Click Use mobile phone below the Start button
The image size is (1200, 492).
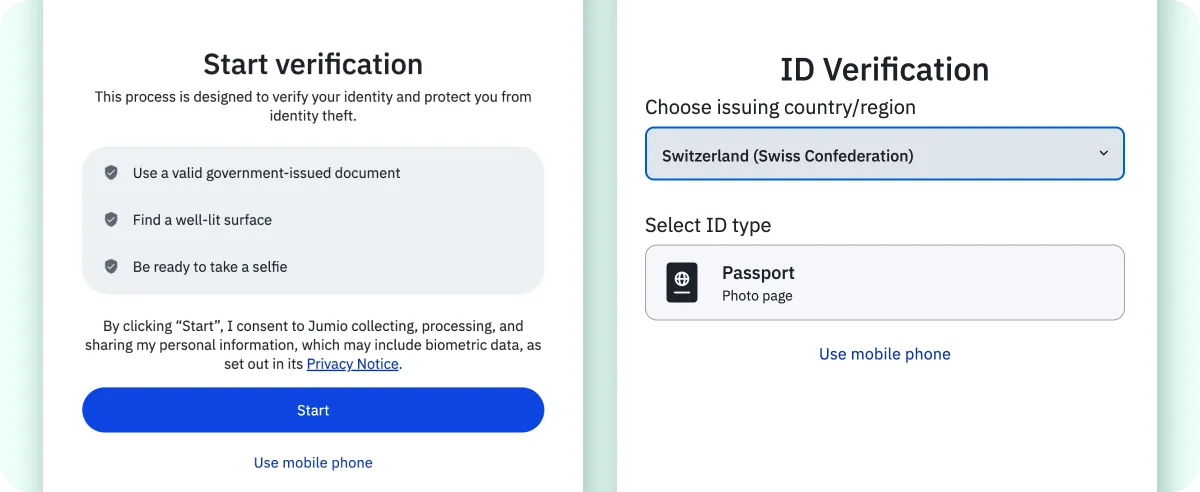313,463
